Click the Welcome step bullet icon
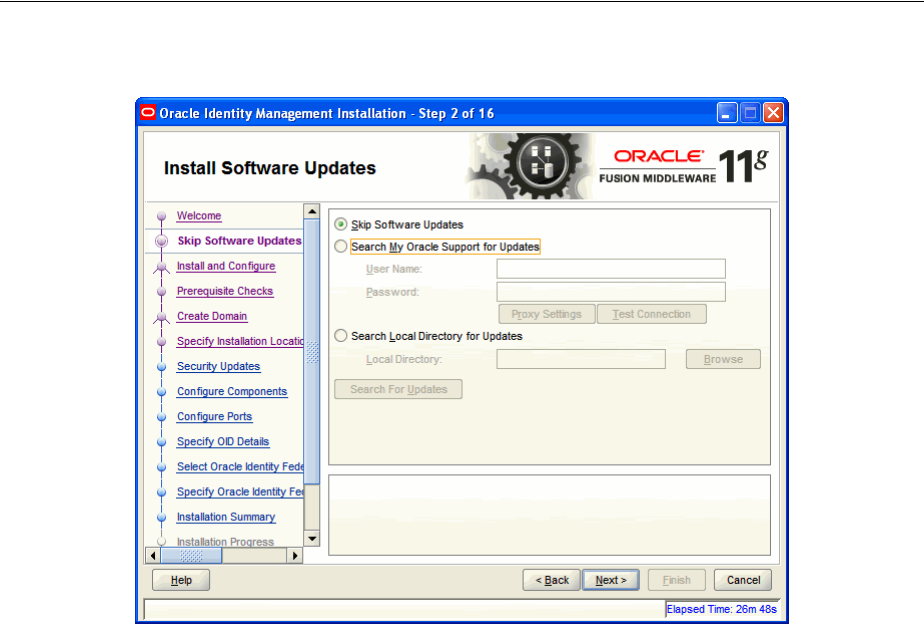 [161, 216]
